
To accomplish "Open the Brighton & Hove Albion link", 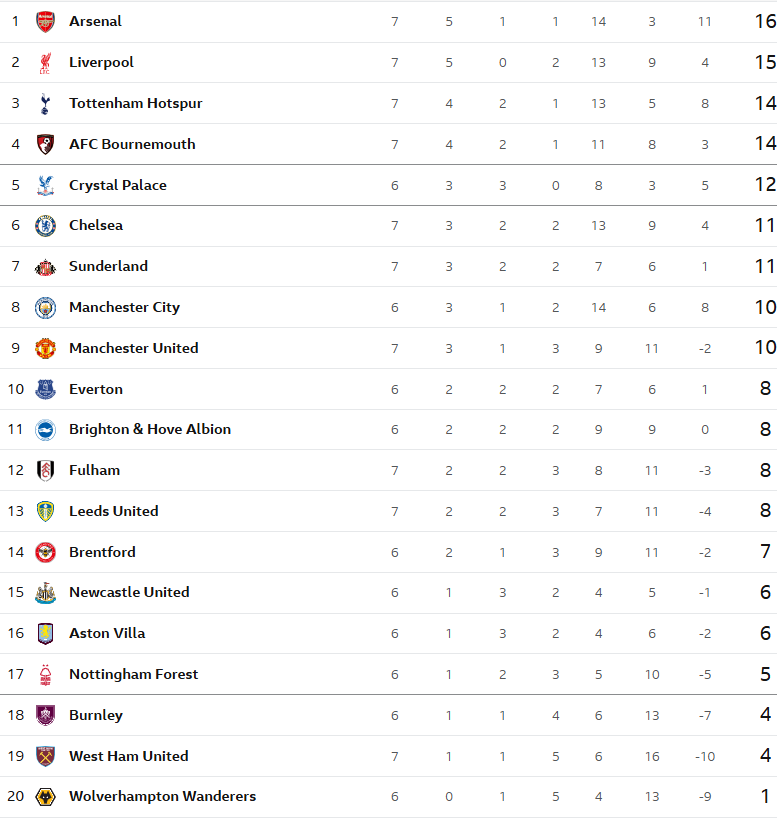I will [x=150, y=429].
